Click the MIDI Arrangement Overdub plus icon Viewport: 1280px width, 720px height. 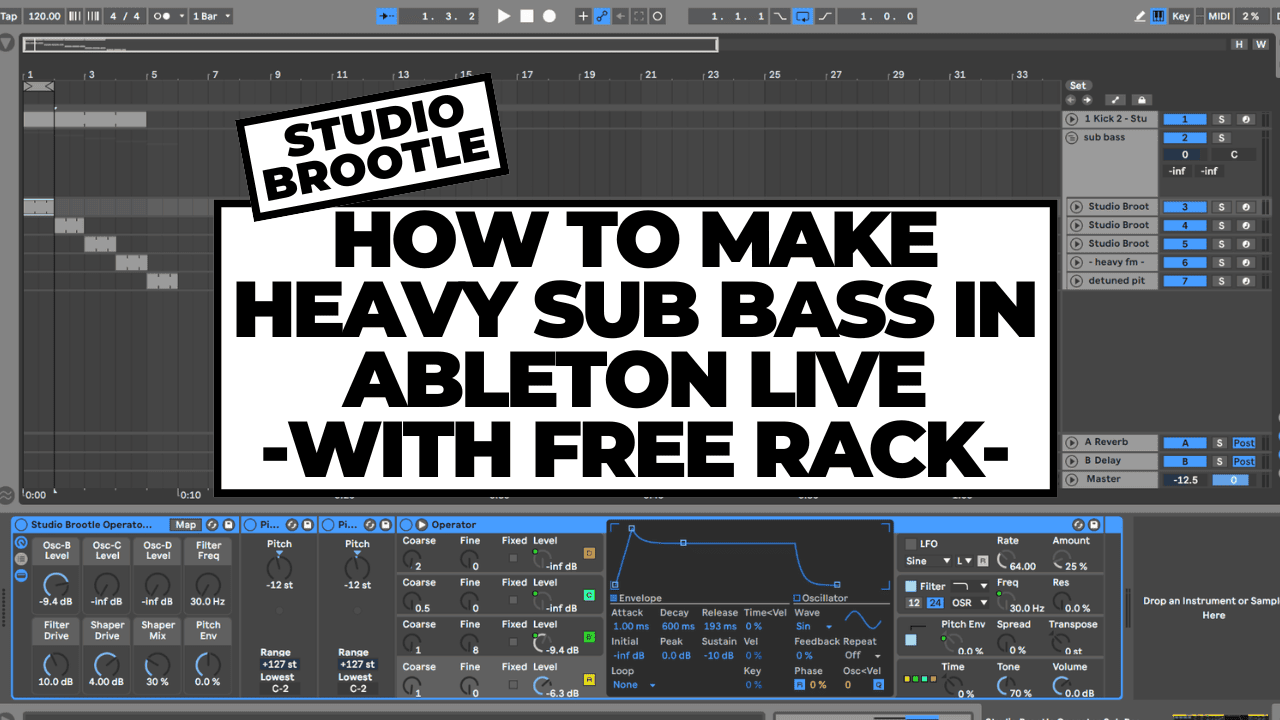coord(584,16)
